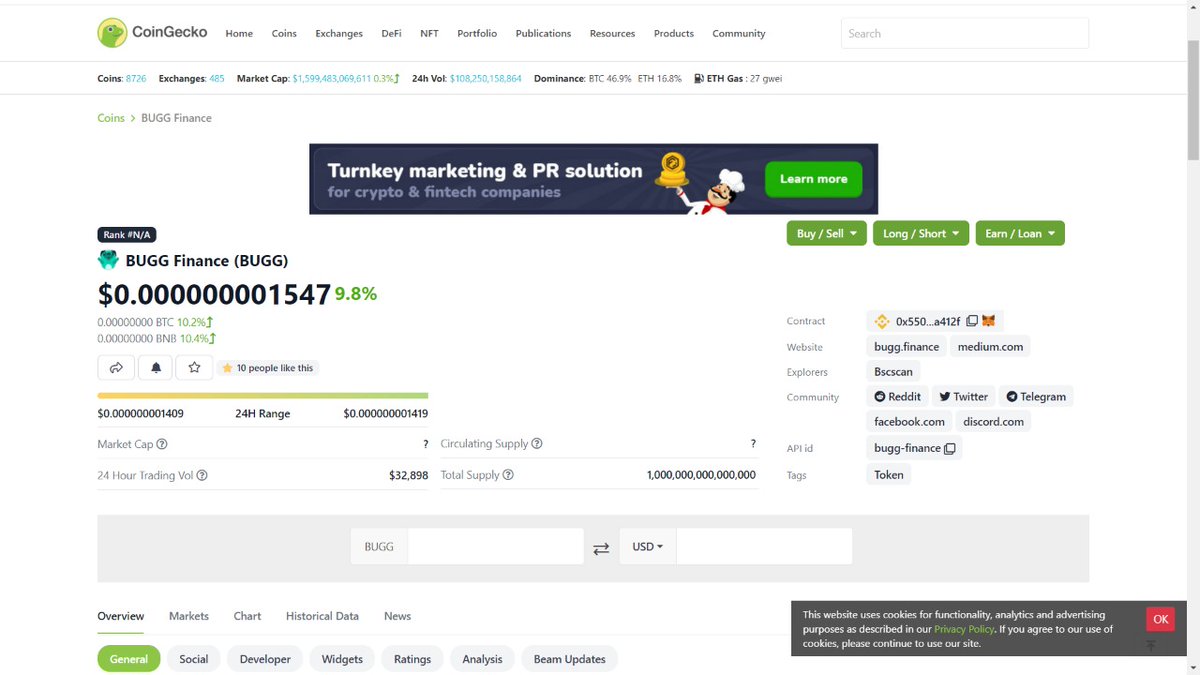Open the Privacy Policy link
The width and height of the screenshot is (1200, 675).
click(x=964, y=629)
